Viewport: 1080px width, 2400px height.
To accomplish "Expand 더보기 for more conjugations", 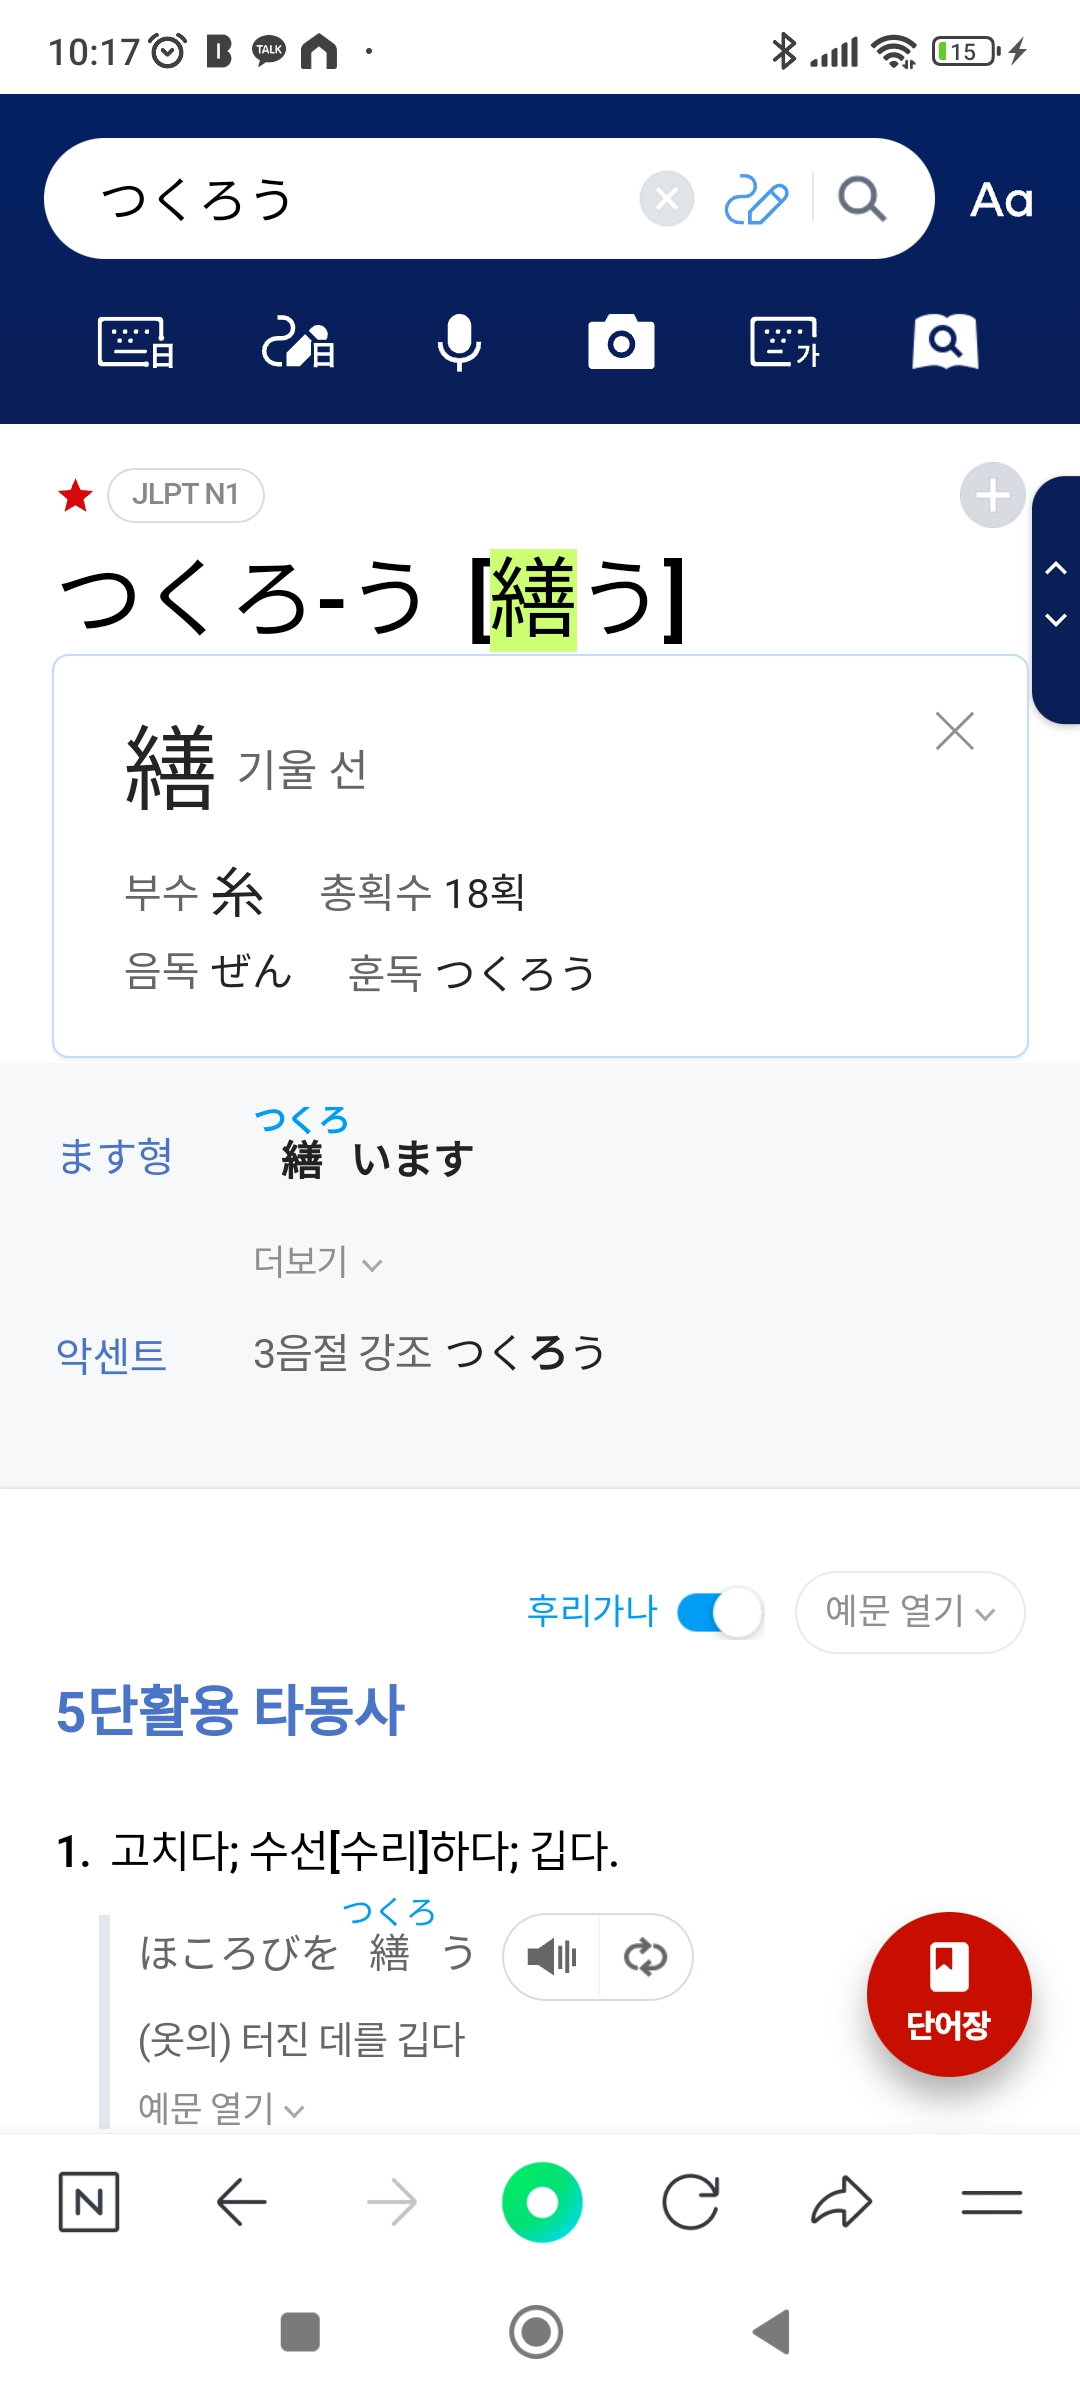I will pos(317,1262).
